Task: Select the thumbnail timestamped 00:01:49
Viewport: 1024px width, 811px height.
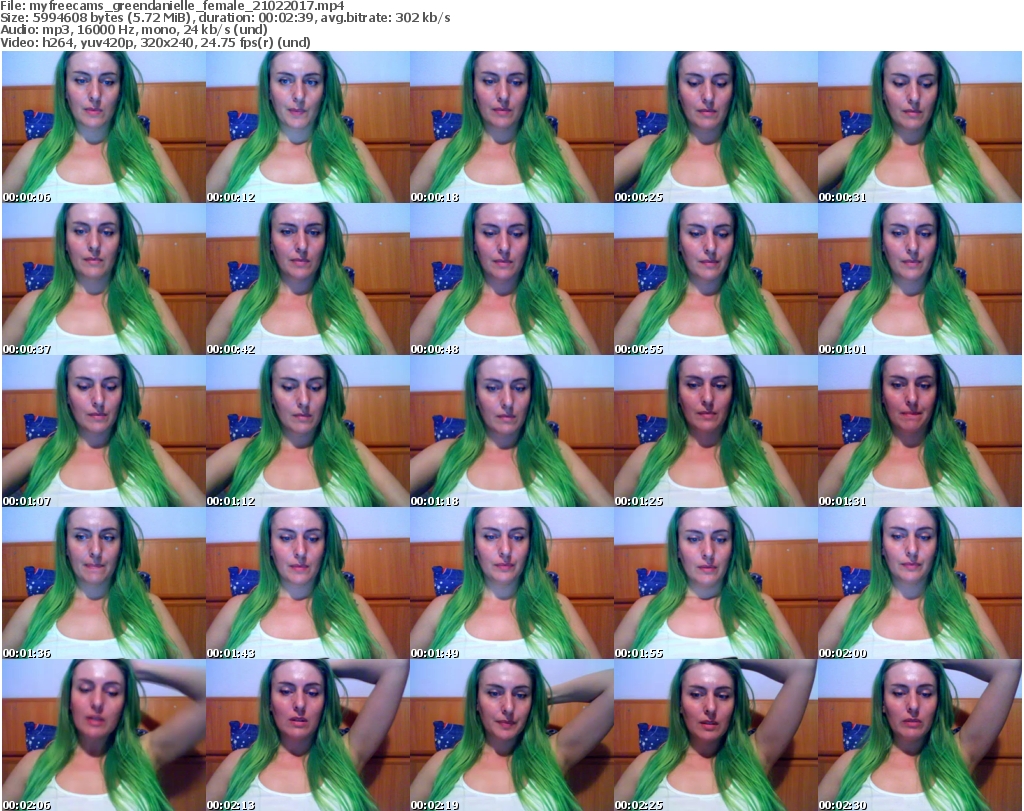Action: click(x=512, y=583)
